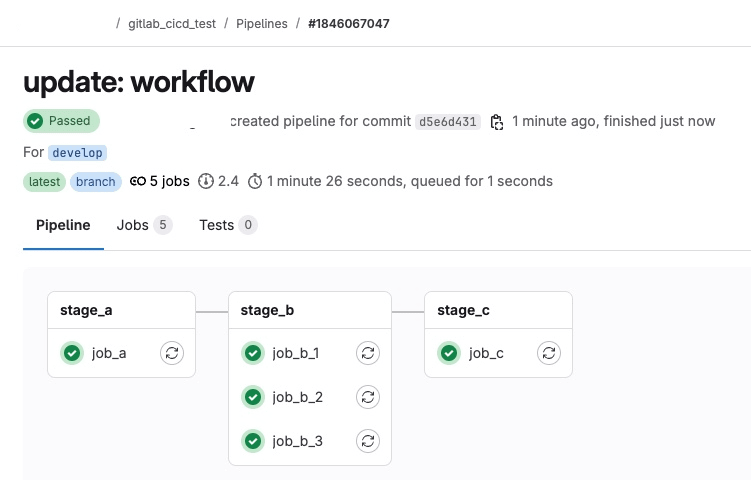Image resolution: width=751 pixels, height=480 pixels.
Task: Switch to the Jobs tab
Action: [144, 225]
